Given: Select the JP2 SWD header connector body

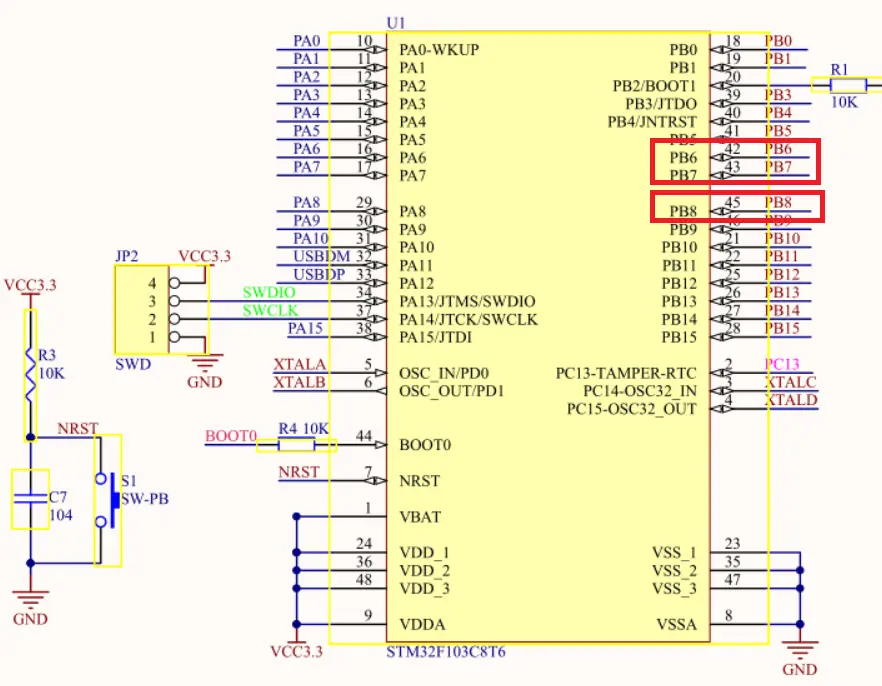Looking at the screenshot, I should [142, 310].
